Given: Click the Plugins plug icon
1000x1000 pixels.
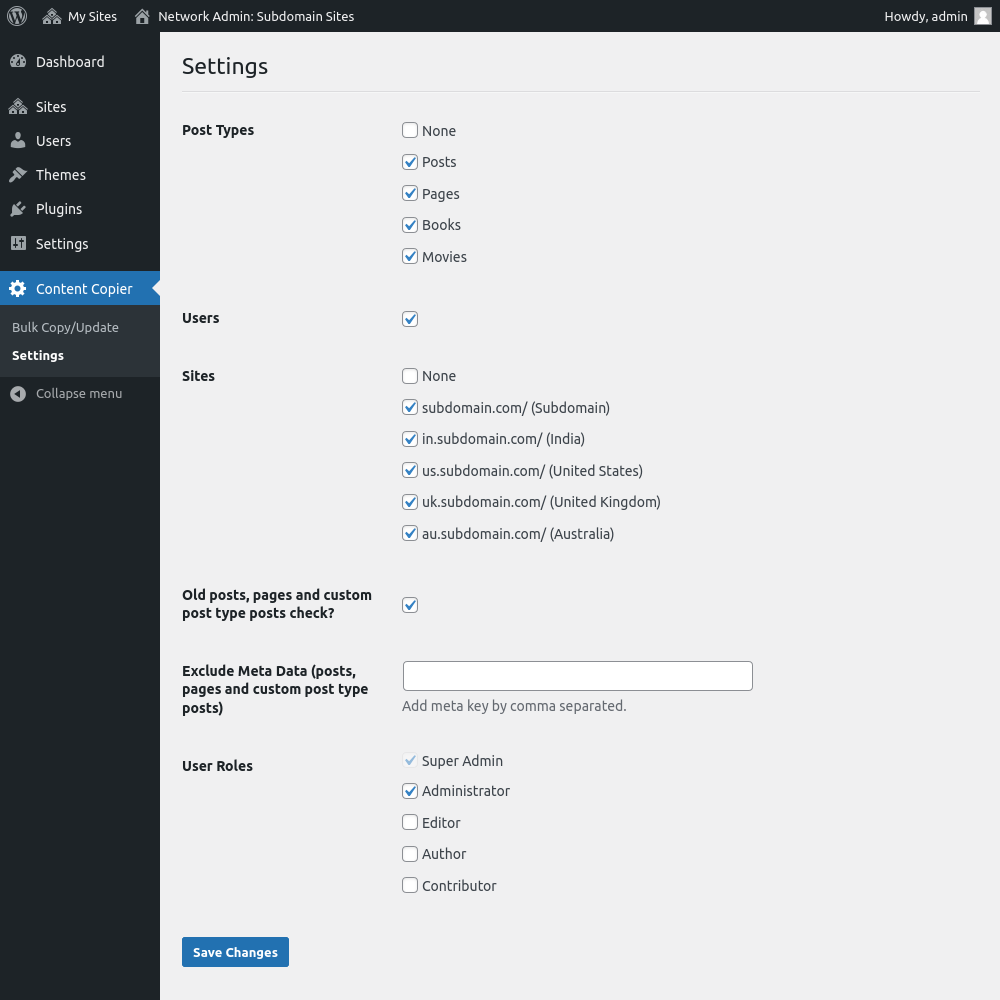Looking at the screenshot, I should pos(18,209).
